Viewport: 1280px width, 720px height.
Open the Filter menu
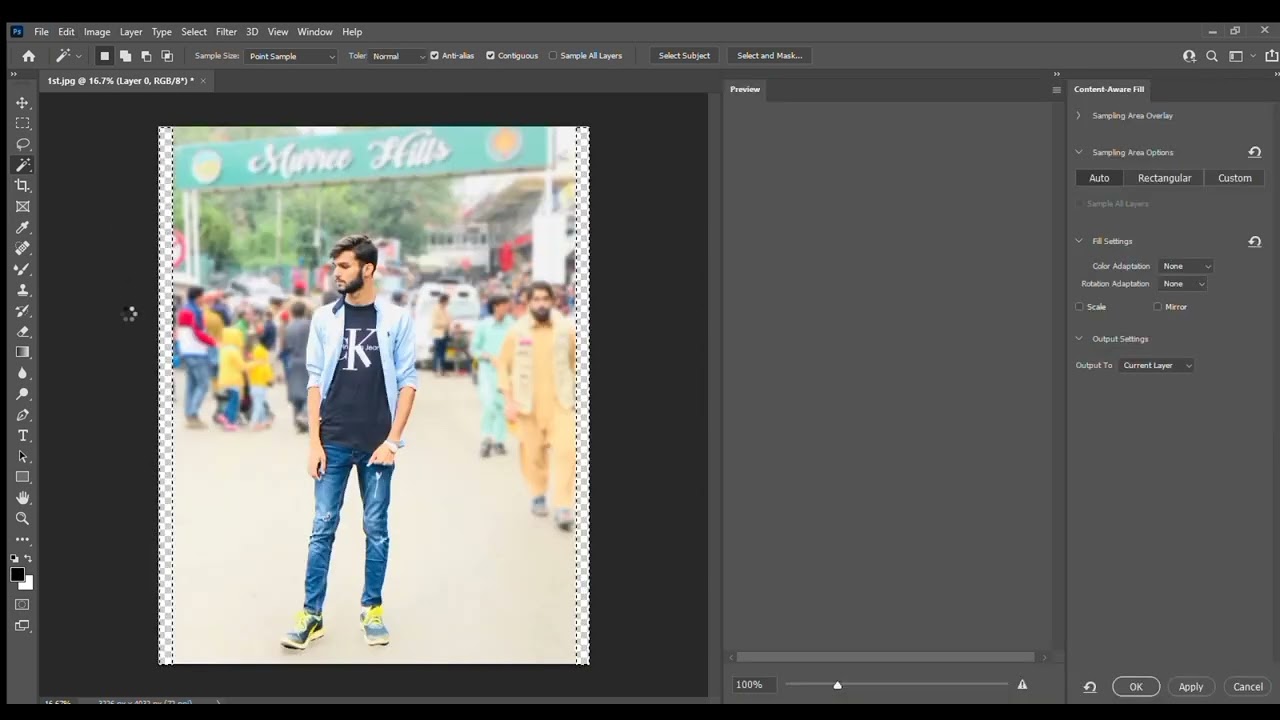pos(226,32)
